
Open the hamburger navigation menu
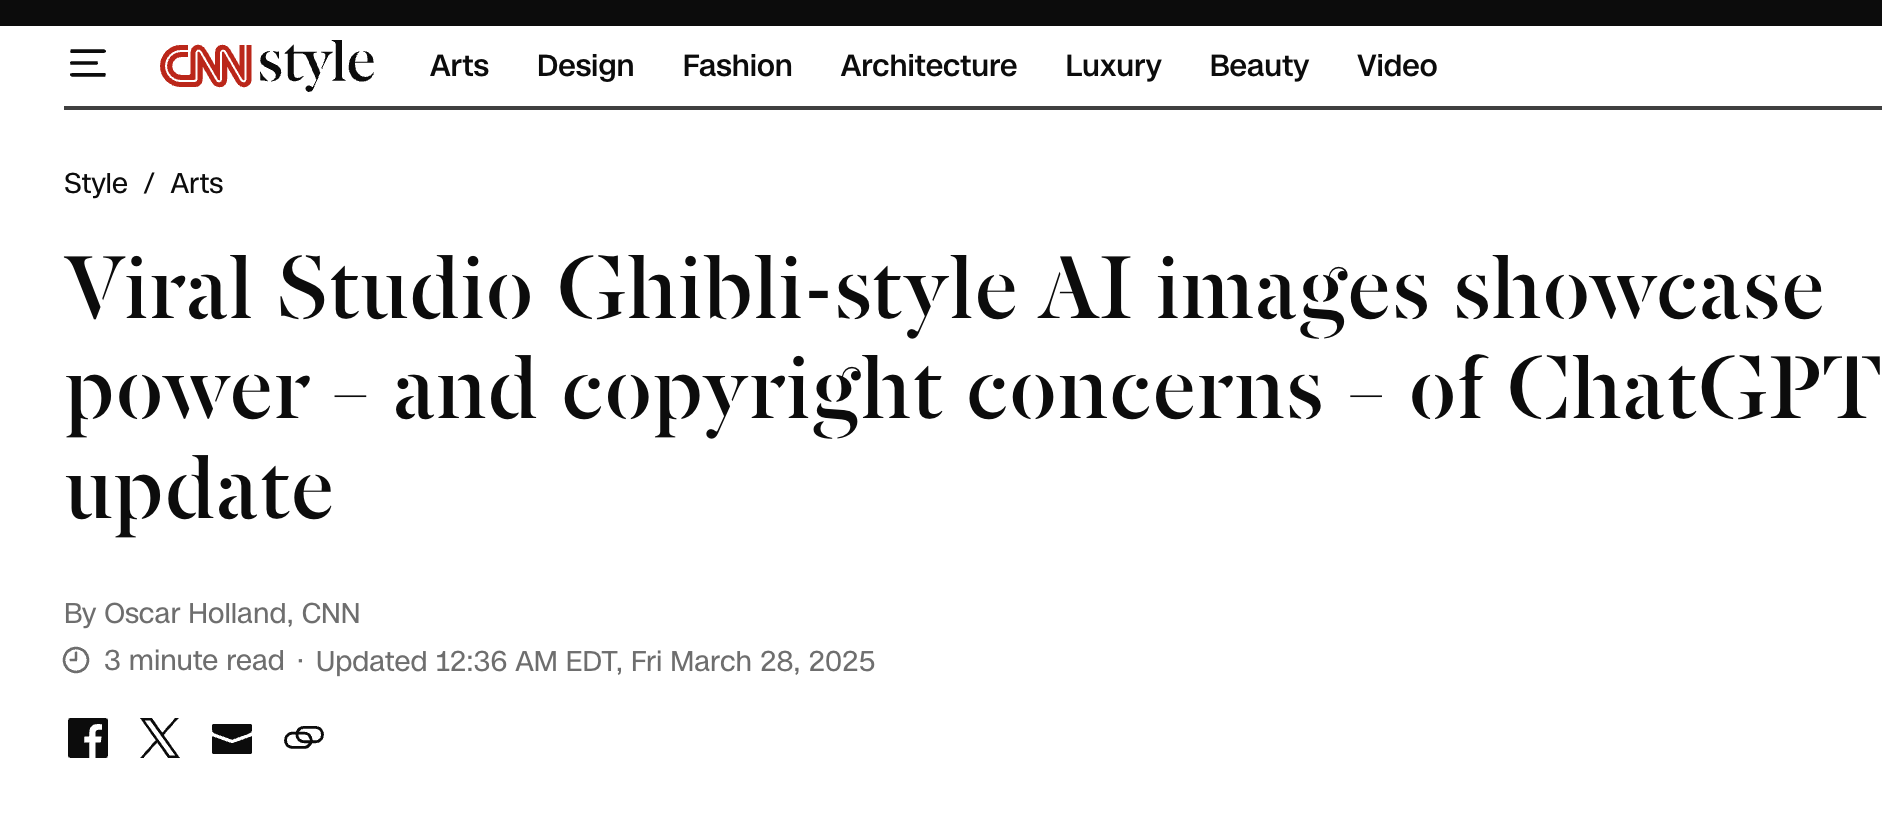88,64
